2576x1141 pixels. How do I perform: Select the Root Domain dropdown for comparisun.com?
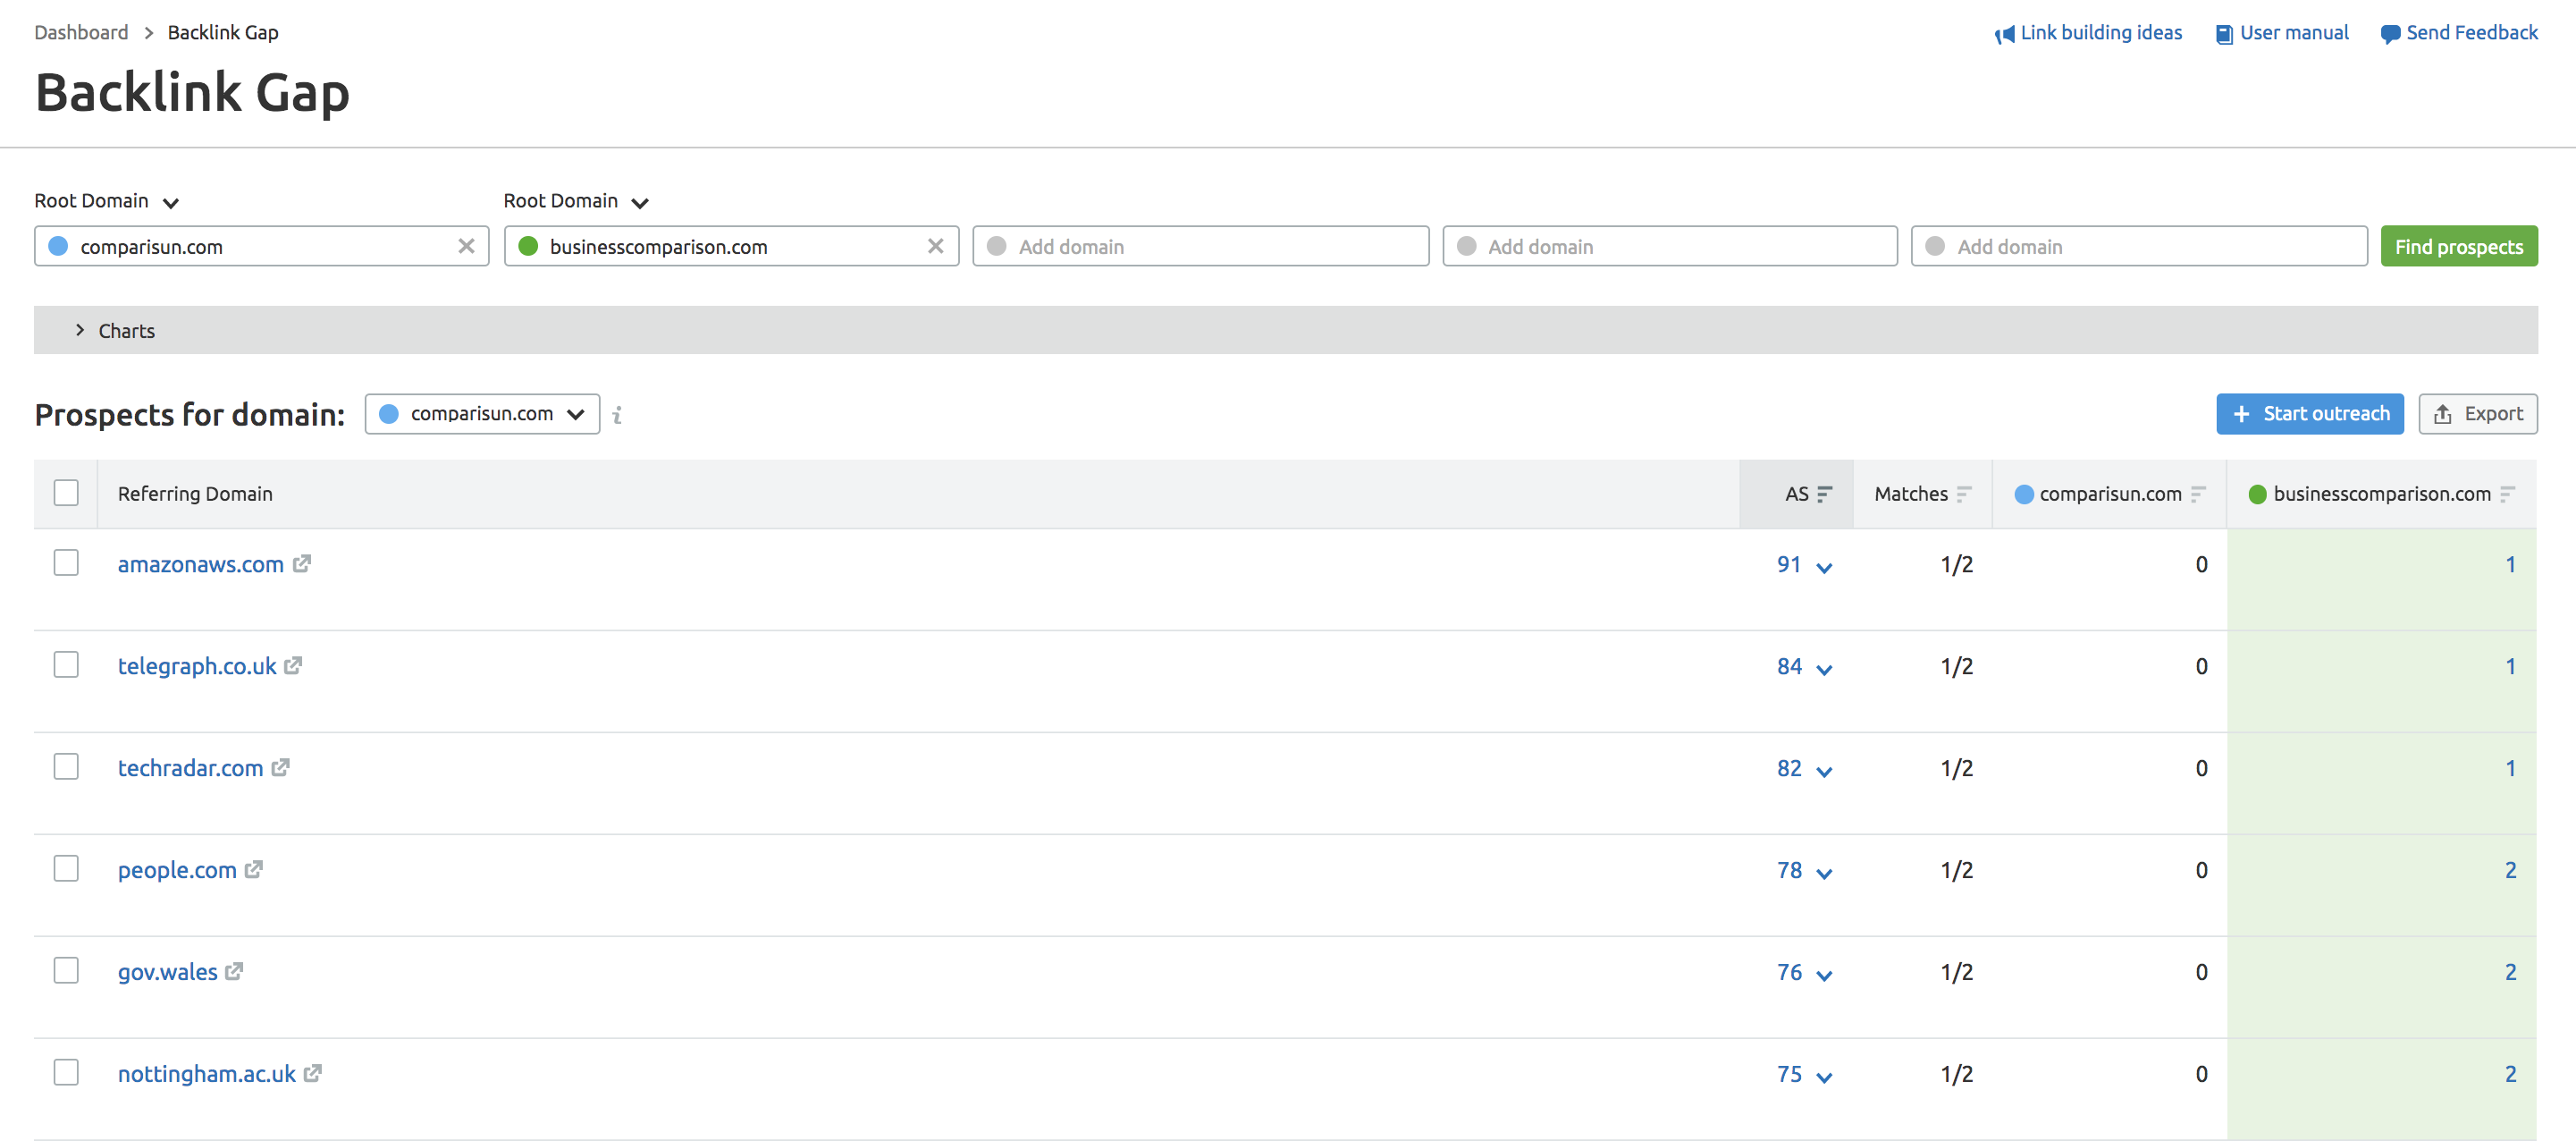(x=106, y=200)
